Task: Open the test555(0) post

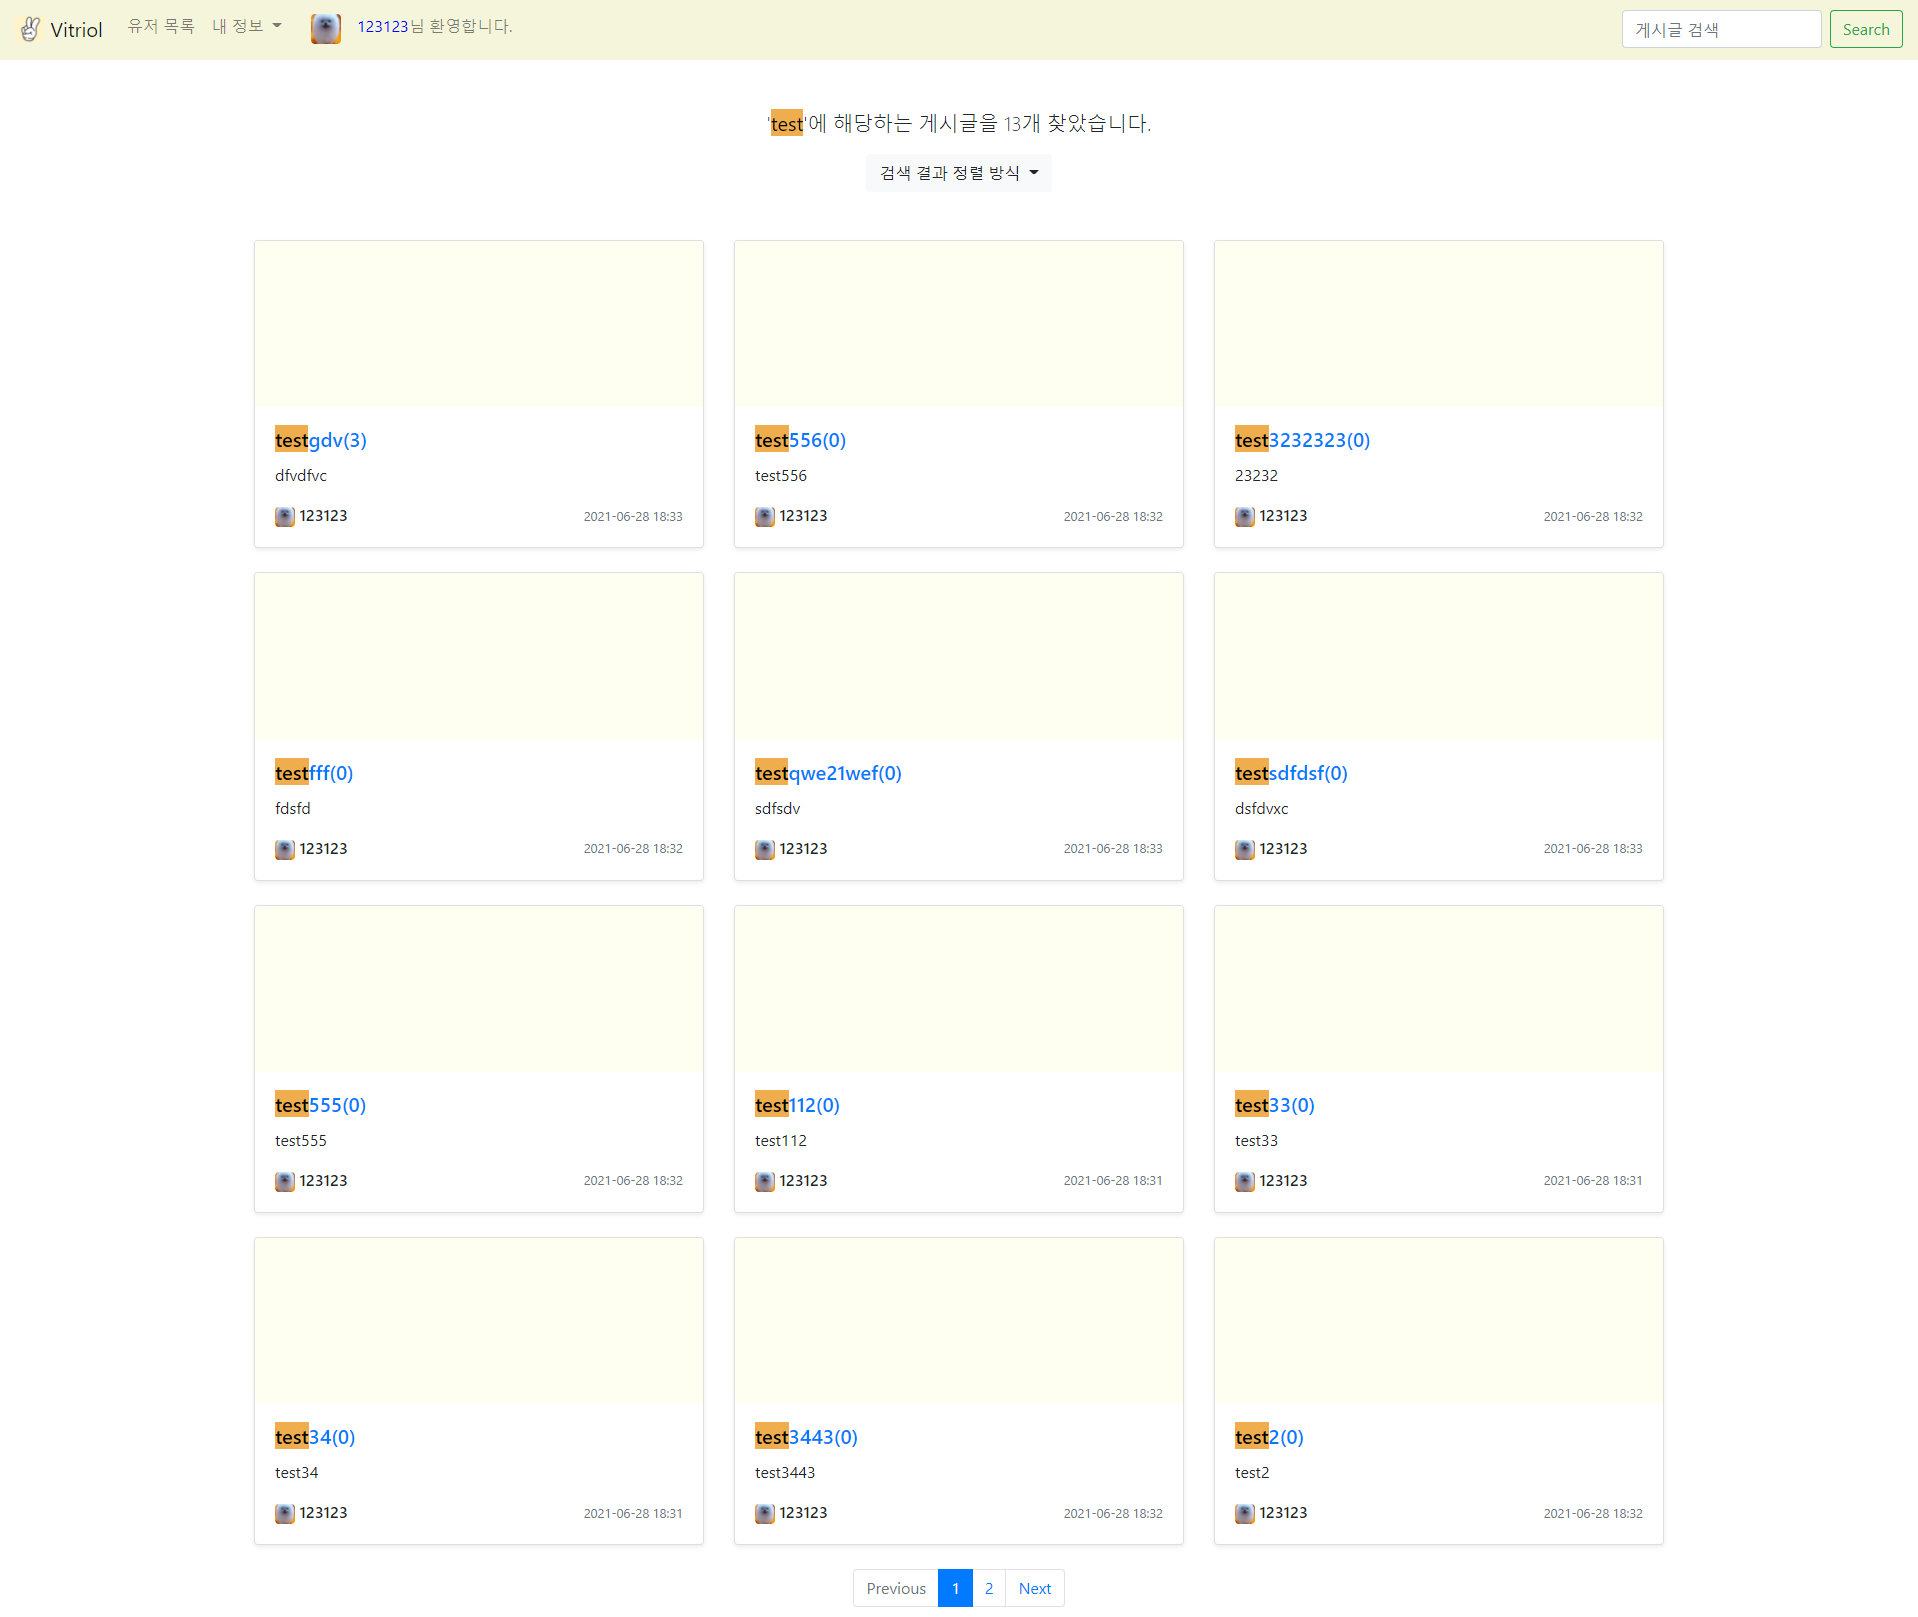Action: (x=320, y=1104)
